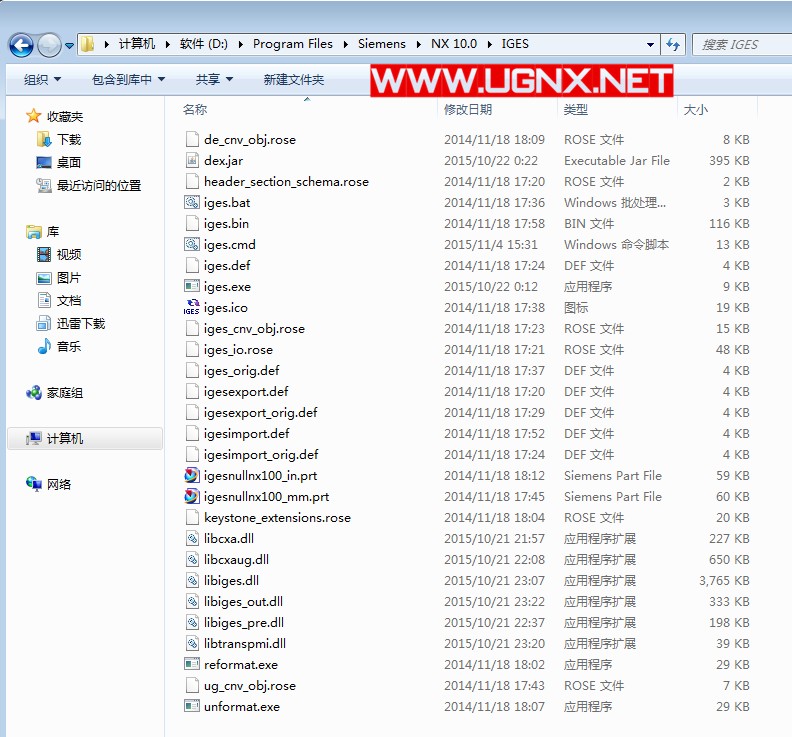The height and width of the screenshot is (737, 792).
Task: Select NX 10.0 in the breadcrumb
Action: [454, 44]
